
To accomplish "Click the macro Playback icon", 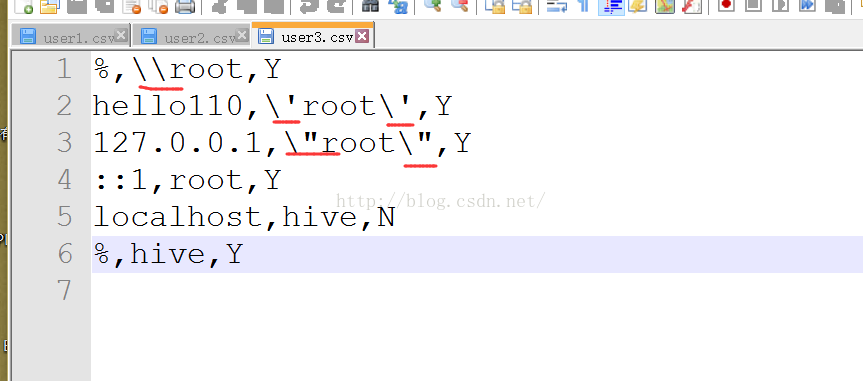I will (780, 6).
